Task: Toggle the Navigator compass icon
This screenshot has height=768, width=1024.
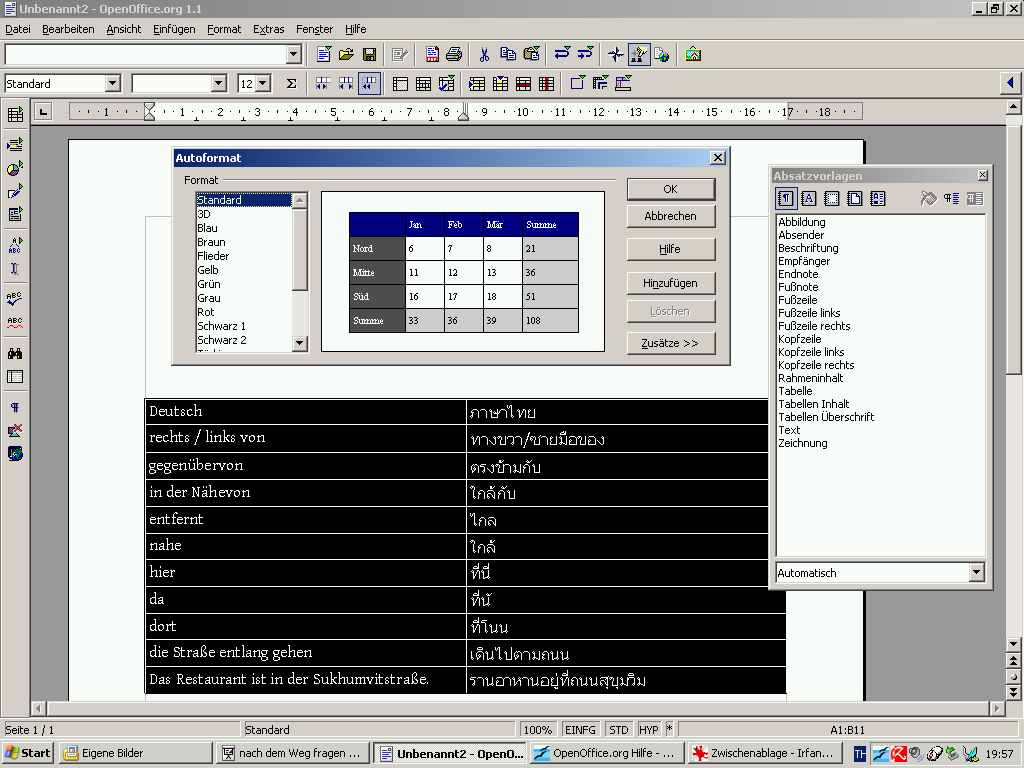Action: point(616,54)
